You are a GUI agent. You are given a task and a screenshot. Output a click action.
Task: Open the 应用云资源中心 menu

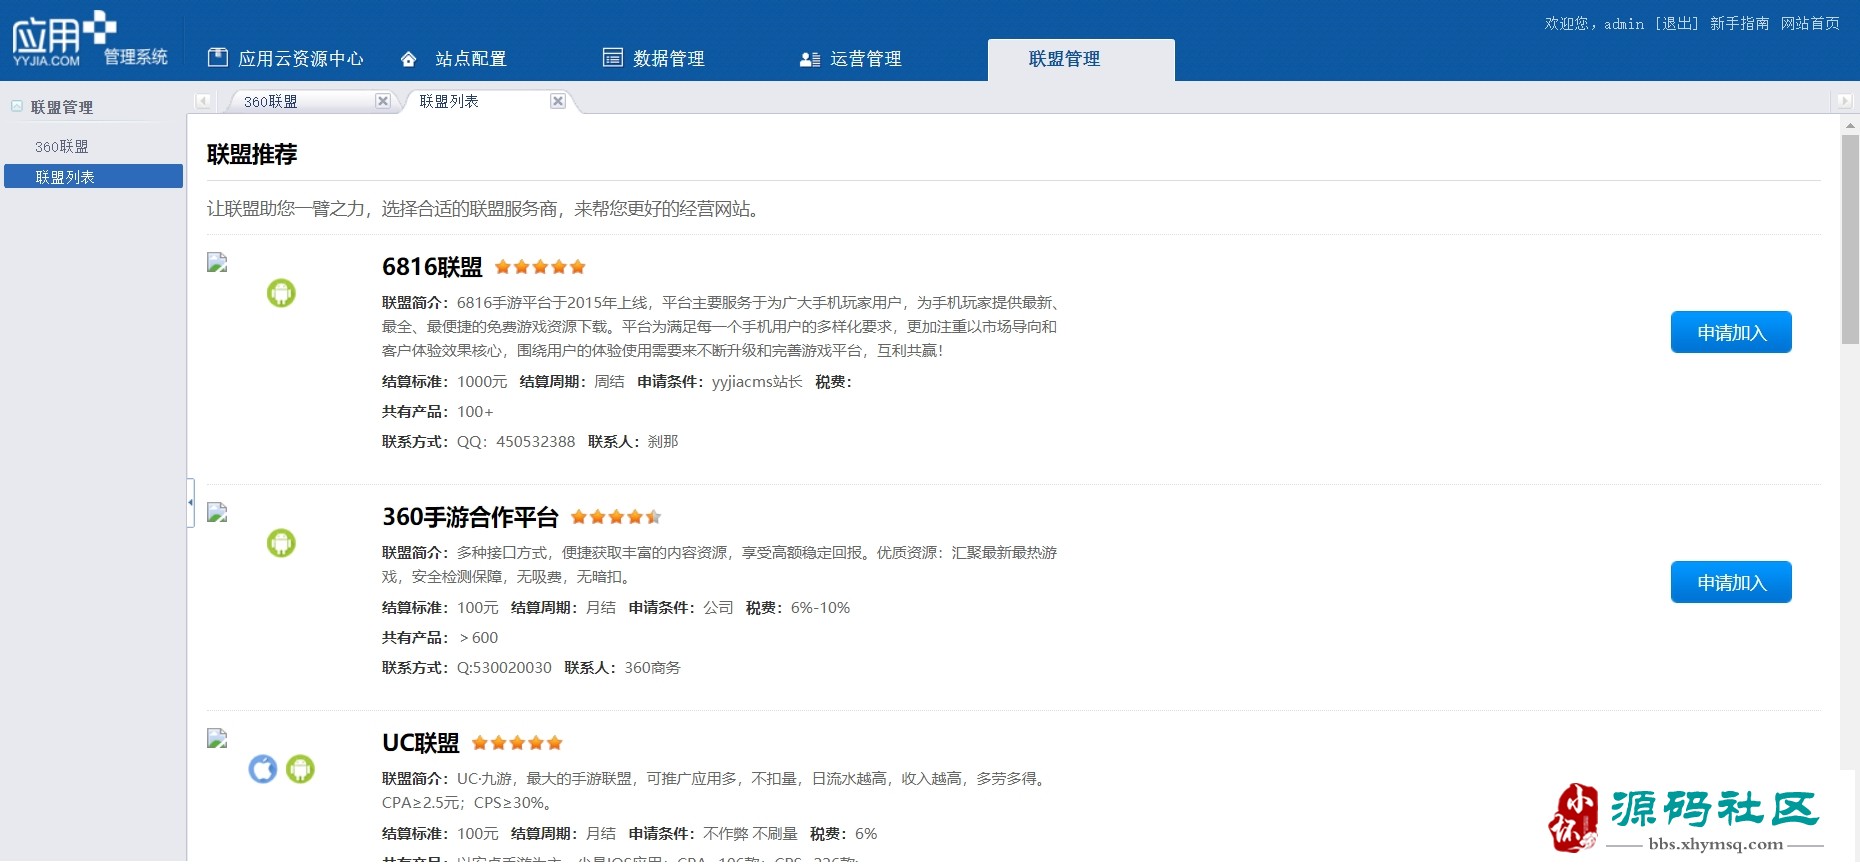(285, 59)
